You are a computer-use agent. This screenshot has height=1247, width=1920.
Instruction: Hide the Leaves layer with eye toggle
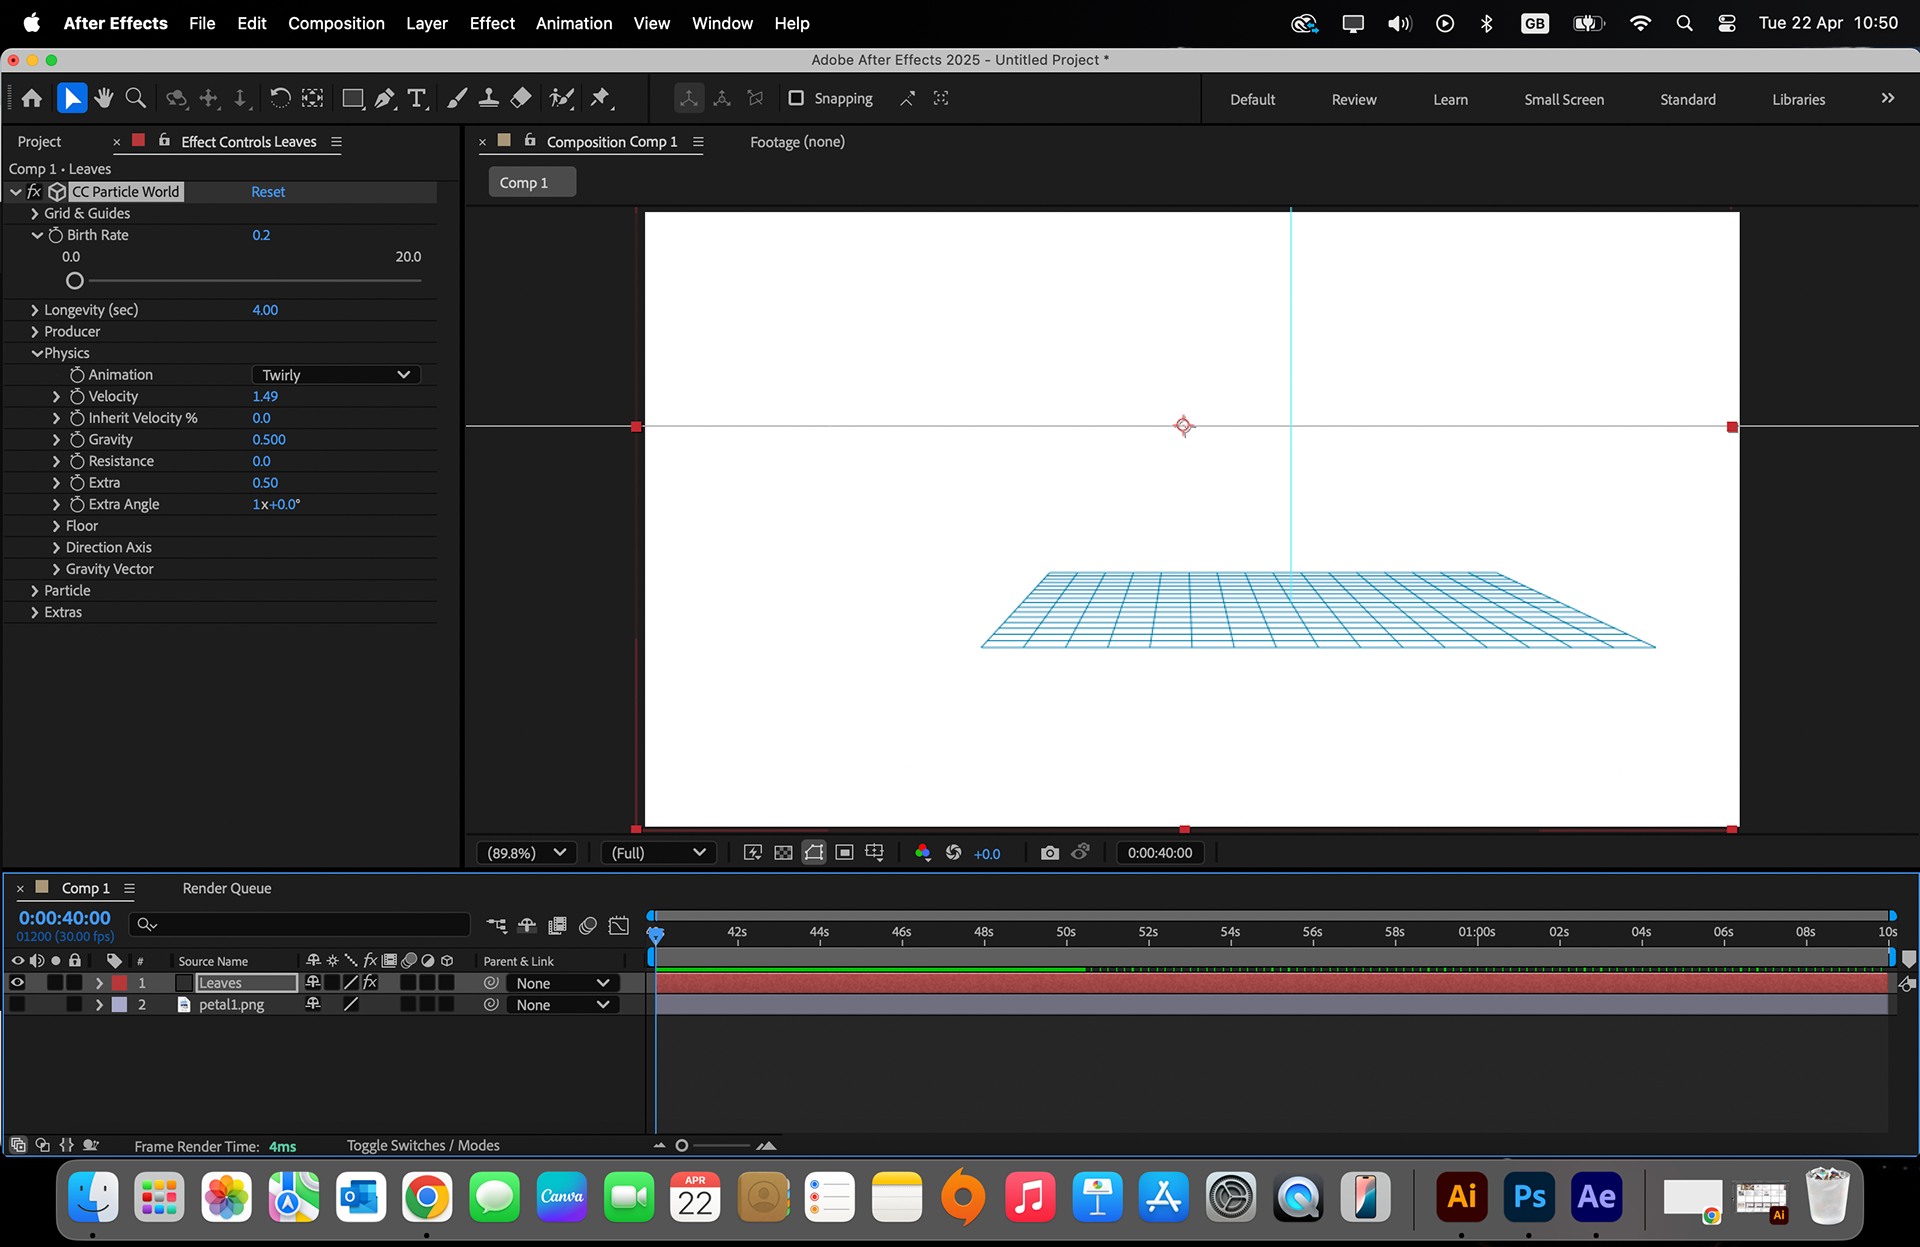pos(17,983)
